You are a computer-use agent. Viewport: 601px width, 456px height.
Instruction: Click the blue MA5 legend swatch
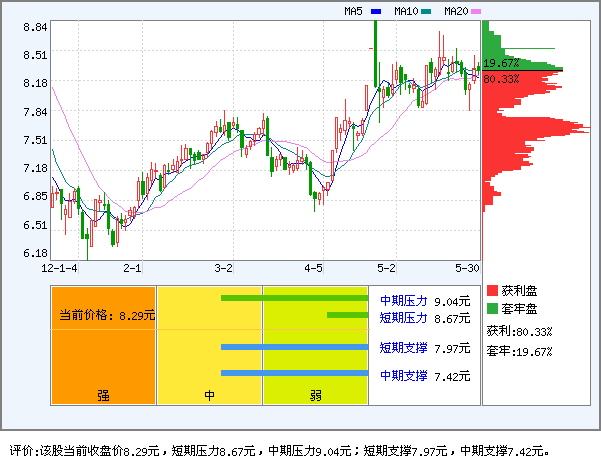pyautogui.click(x=376, y=12)
